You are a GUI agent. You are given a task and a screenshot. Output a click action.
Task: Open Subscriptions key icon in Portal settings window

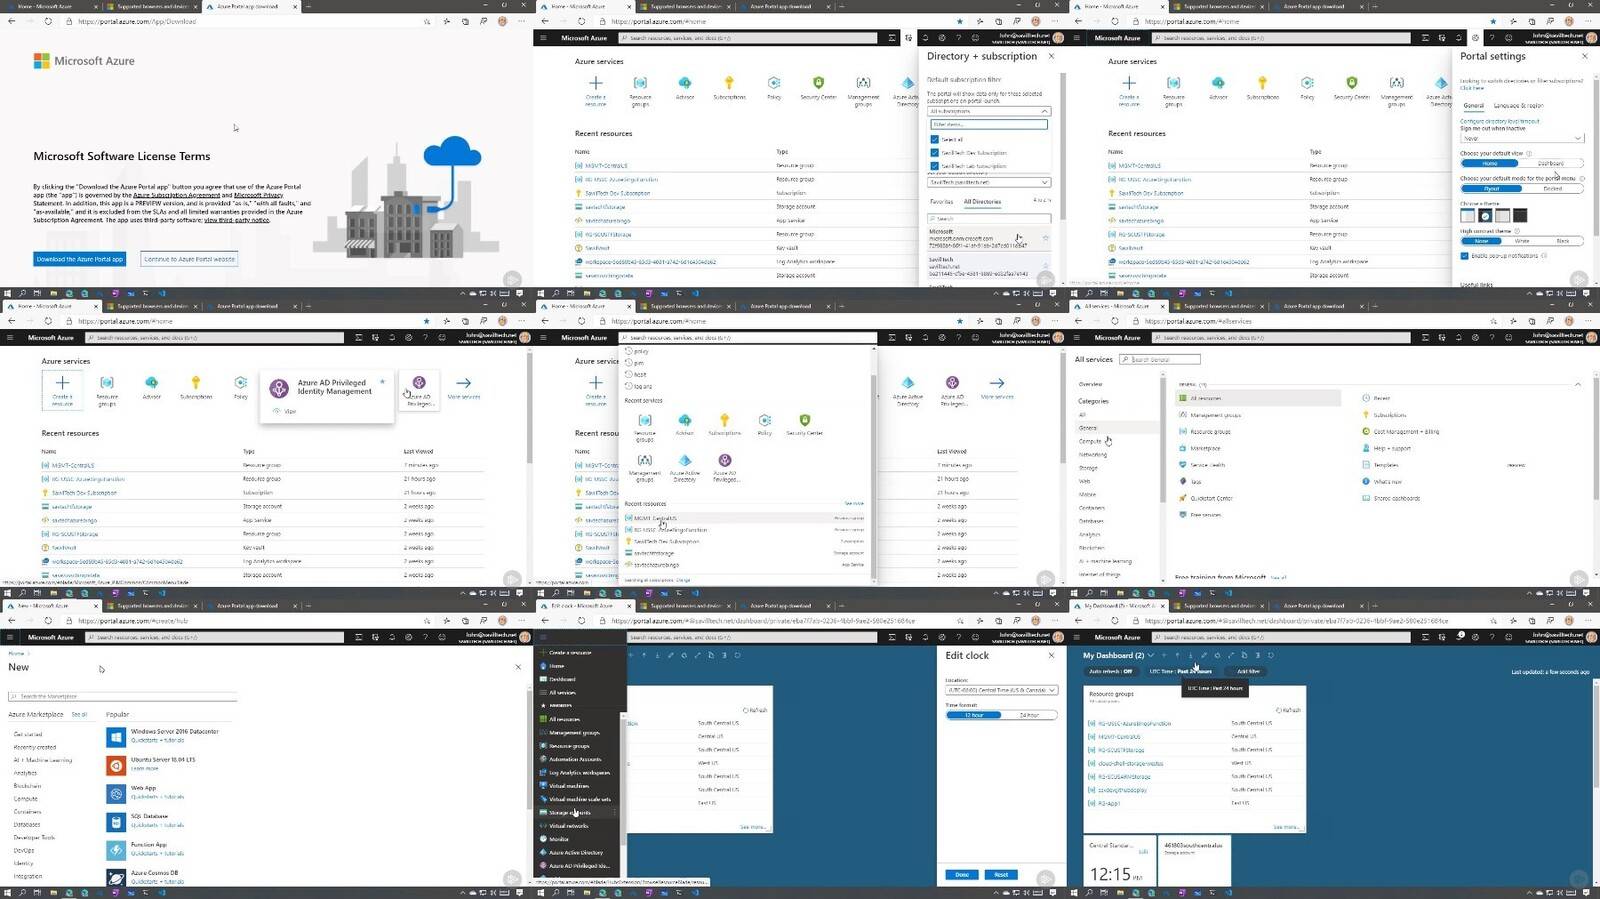(1262, 82)
